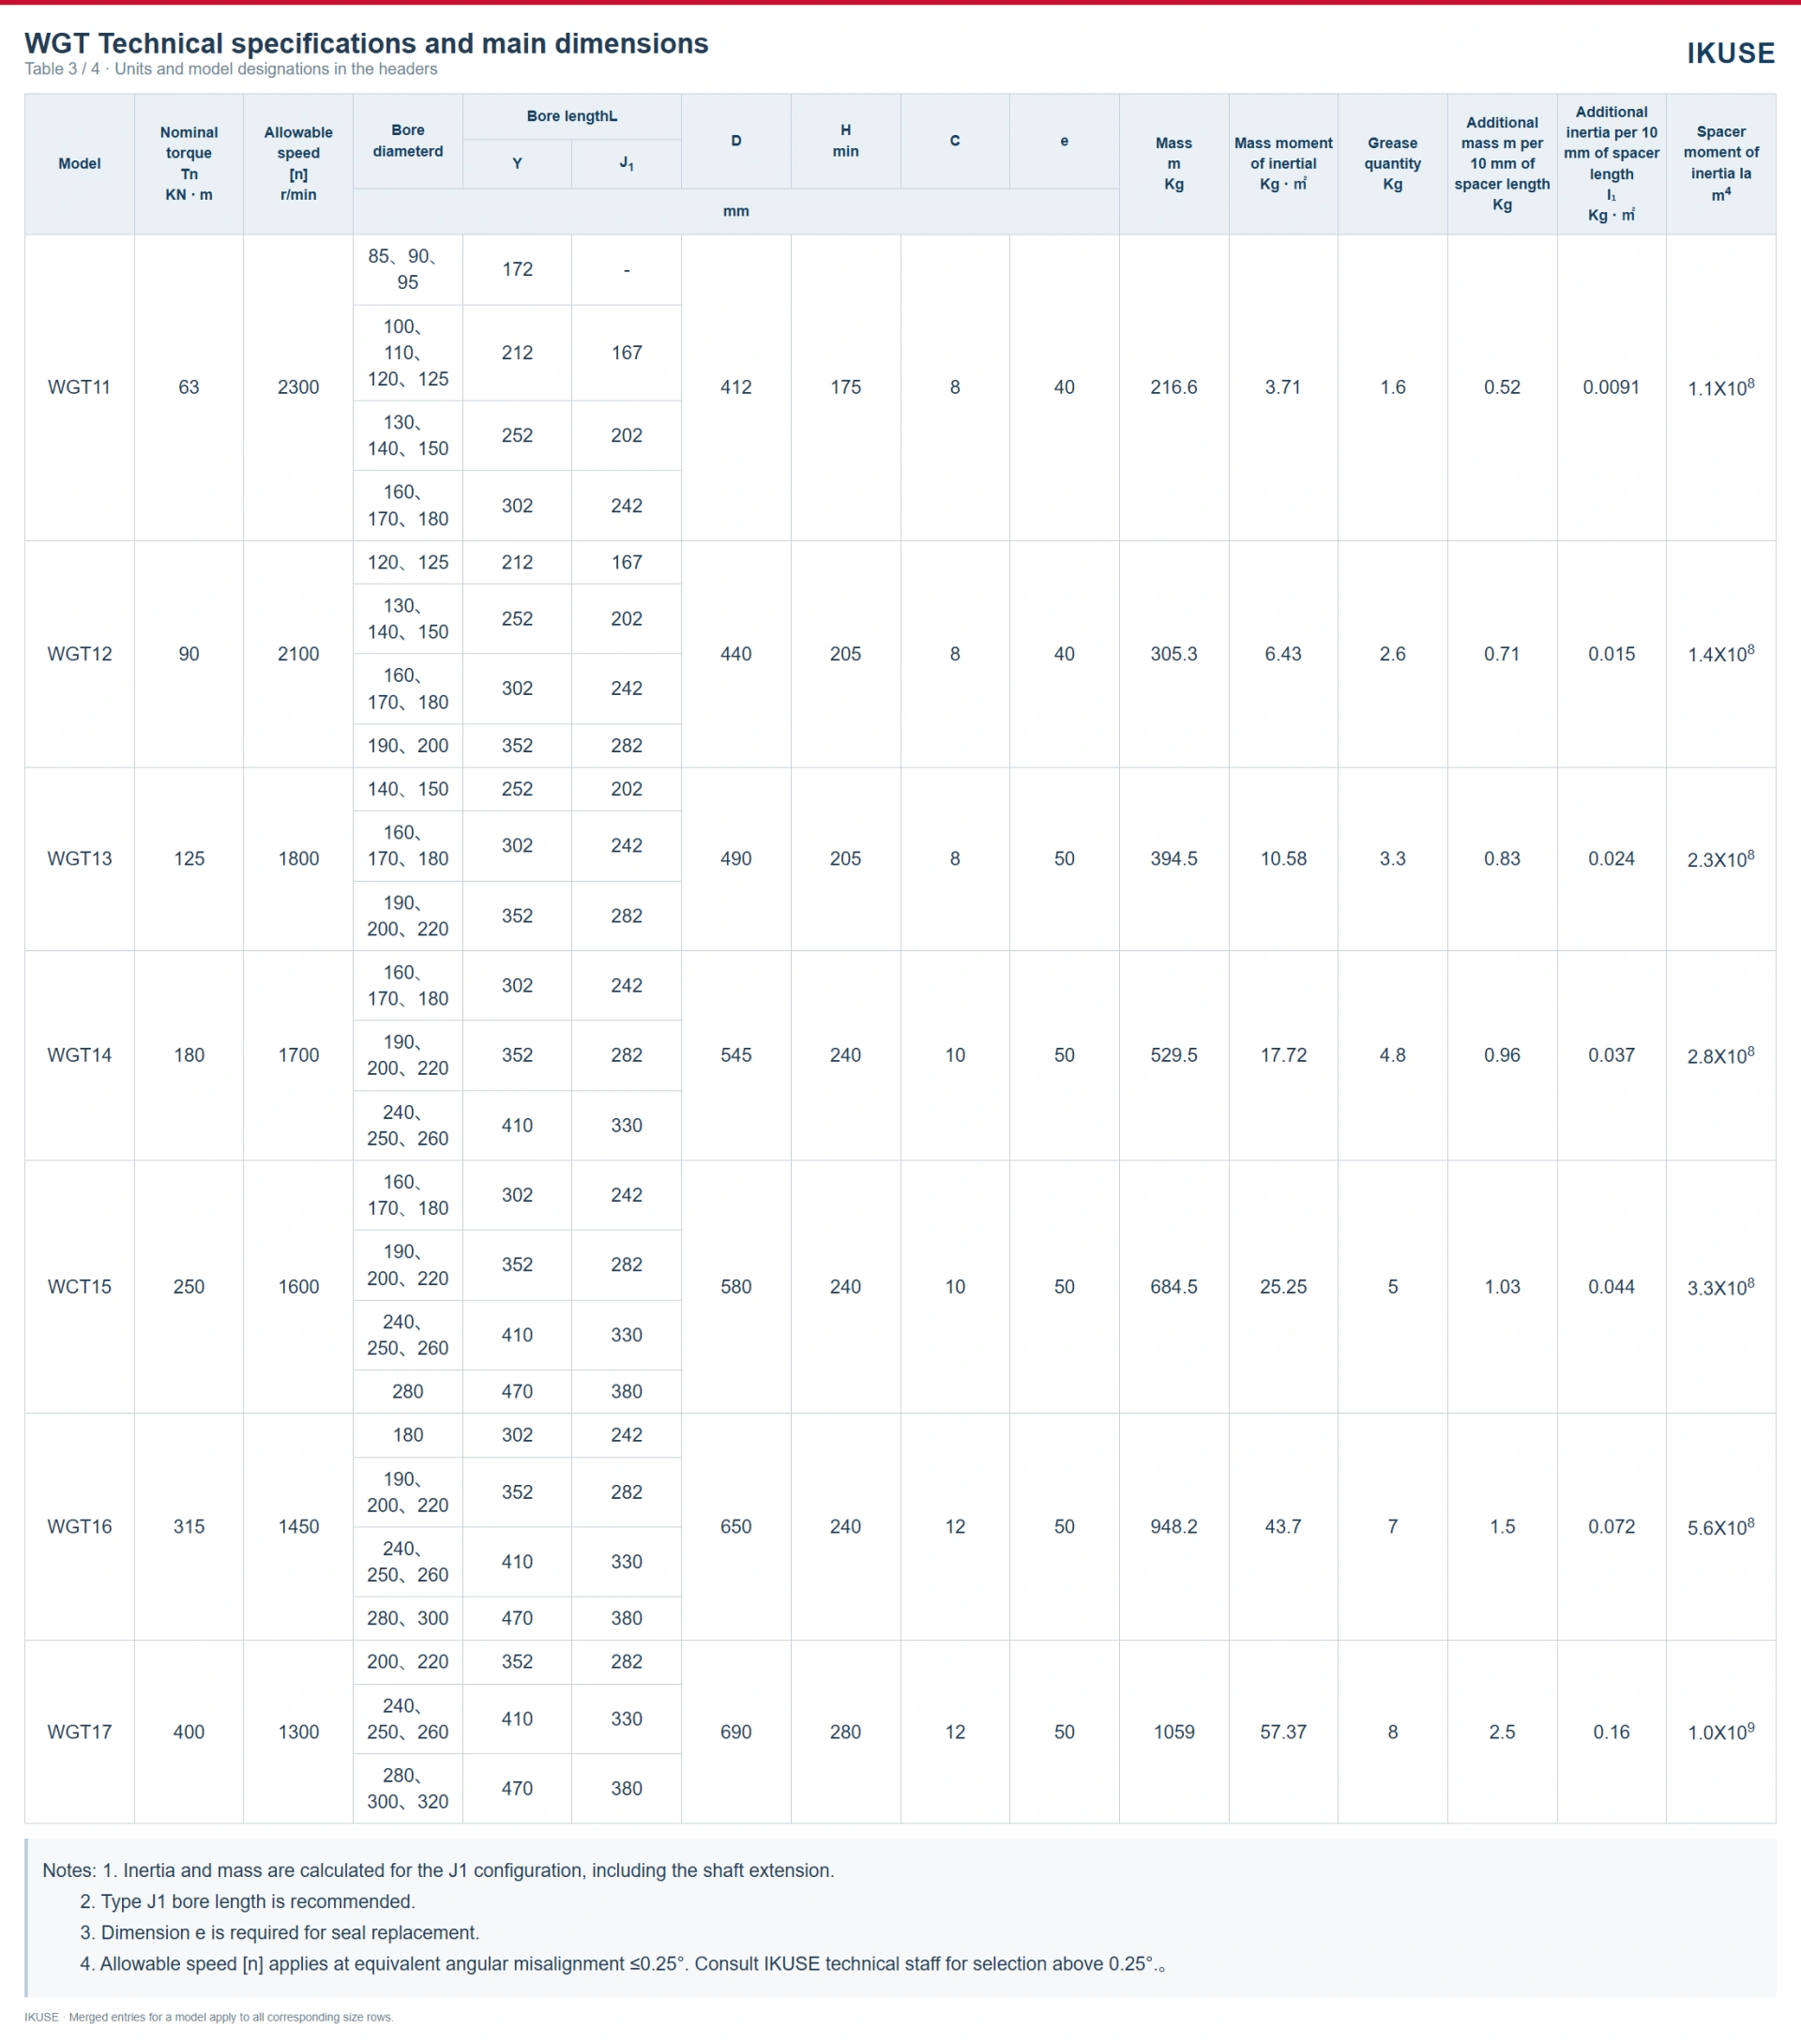The height and width of the screenshot is (2044, 1801).
Task: Click the Grease quantity column header
Action: 1392,164
